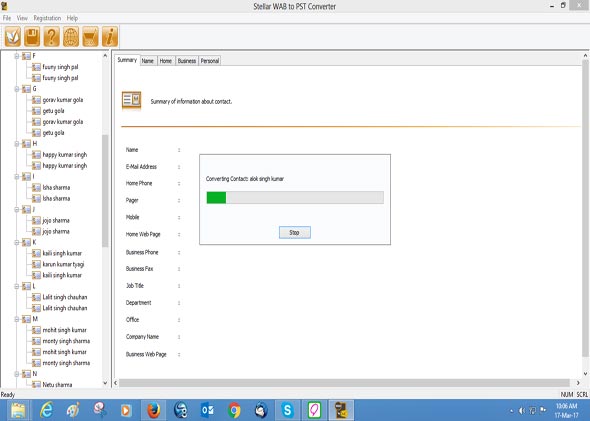This screenshot has width=590, height=421.
Task: Switch to the Home tab
Action: 166,61
